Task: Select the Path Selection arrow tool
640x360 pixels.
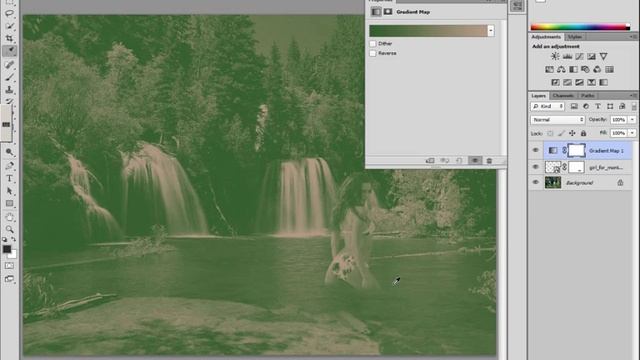Action: pos(9,191)
